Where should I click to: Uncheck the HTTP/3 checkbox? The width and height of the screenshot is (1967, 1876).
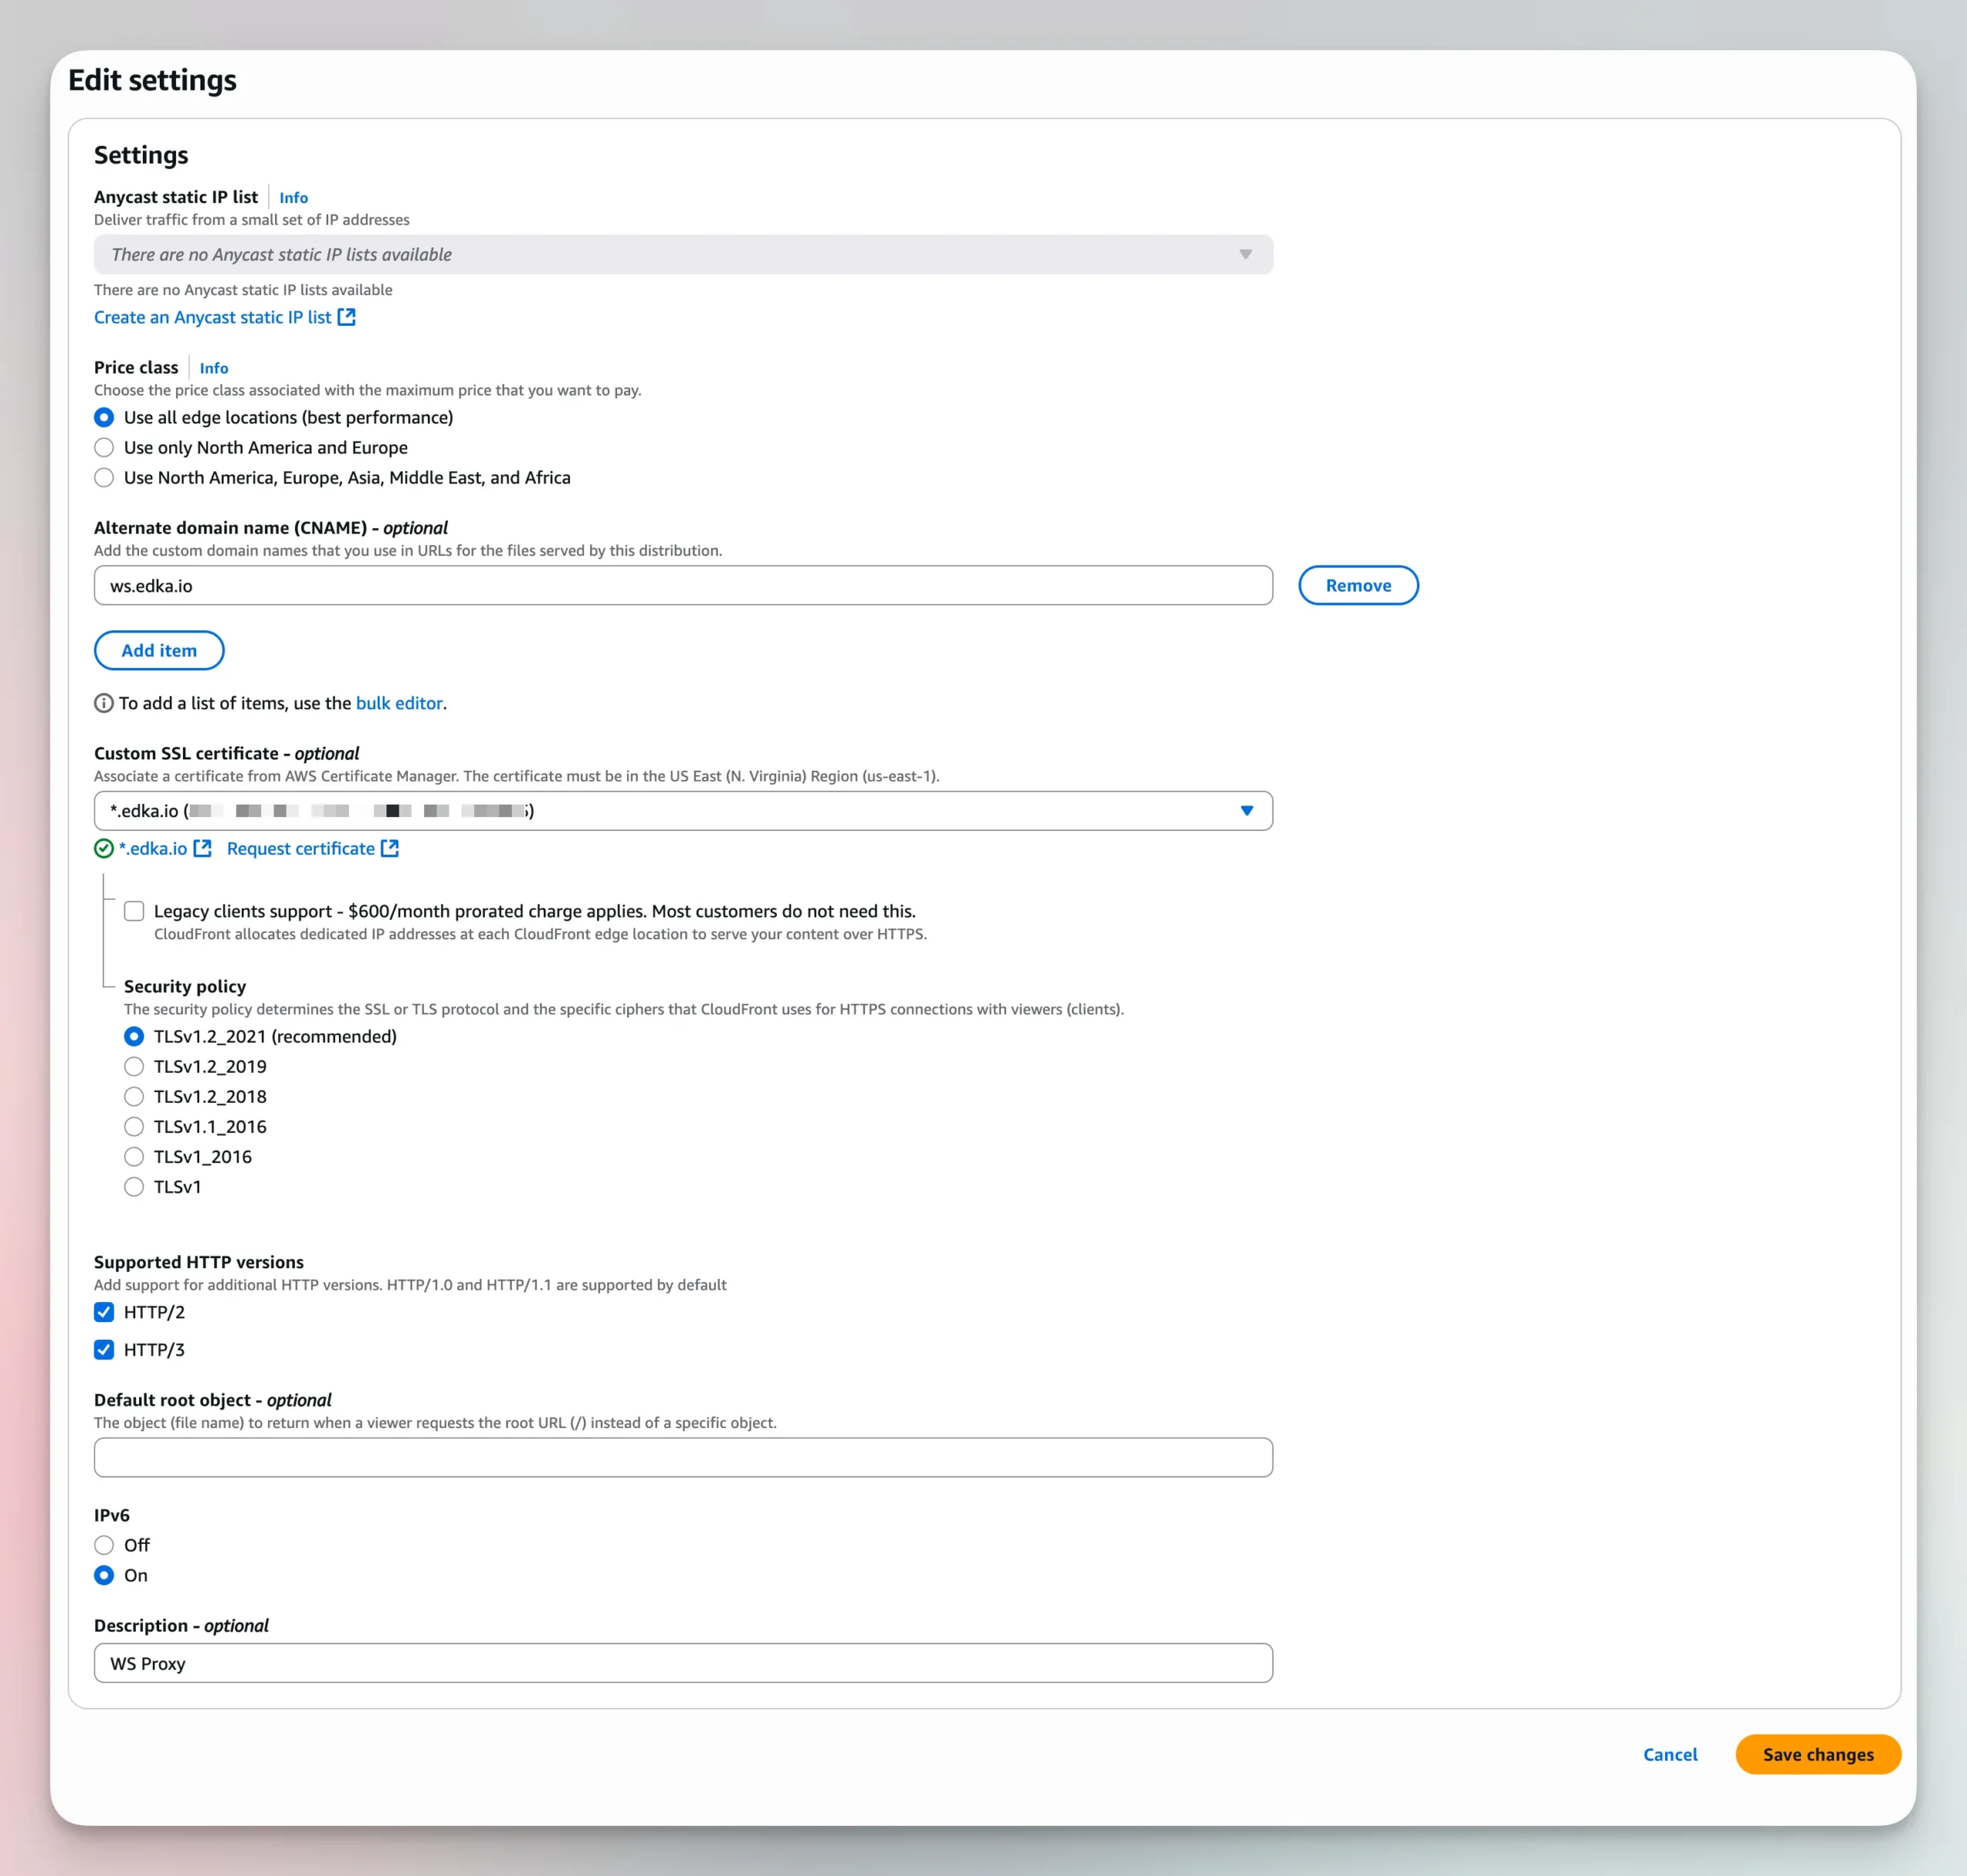coord(104,1349)
